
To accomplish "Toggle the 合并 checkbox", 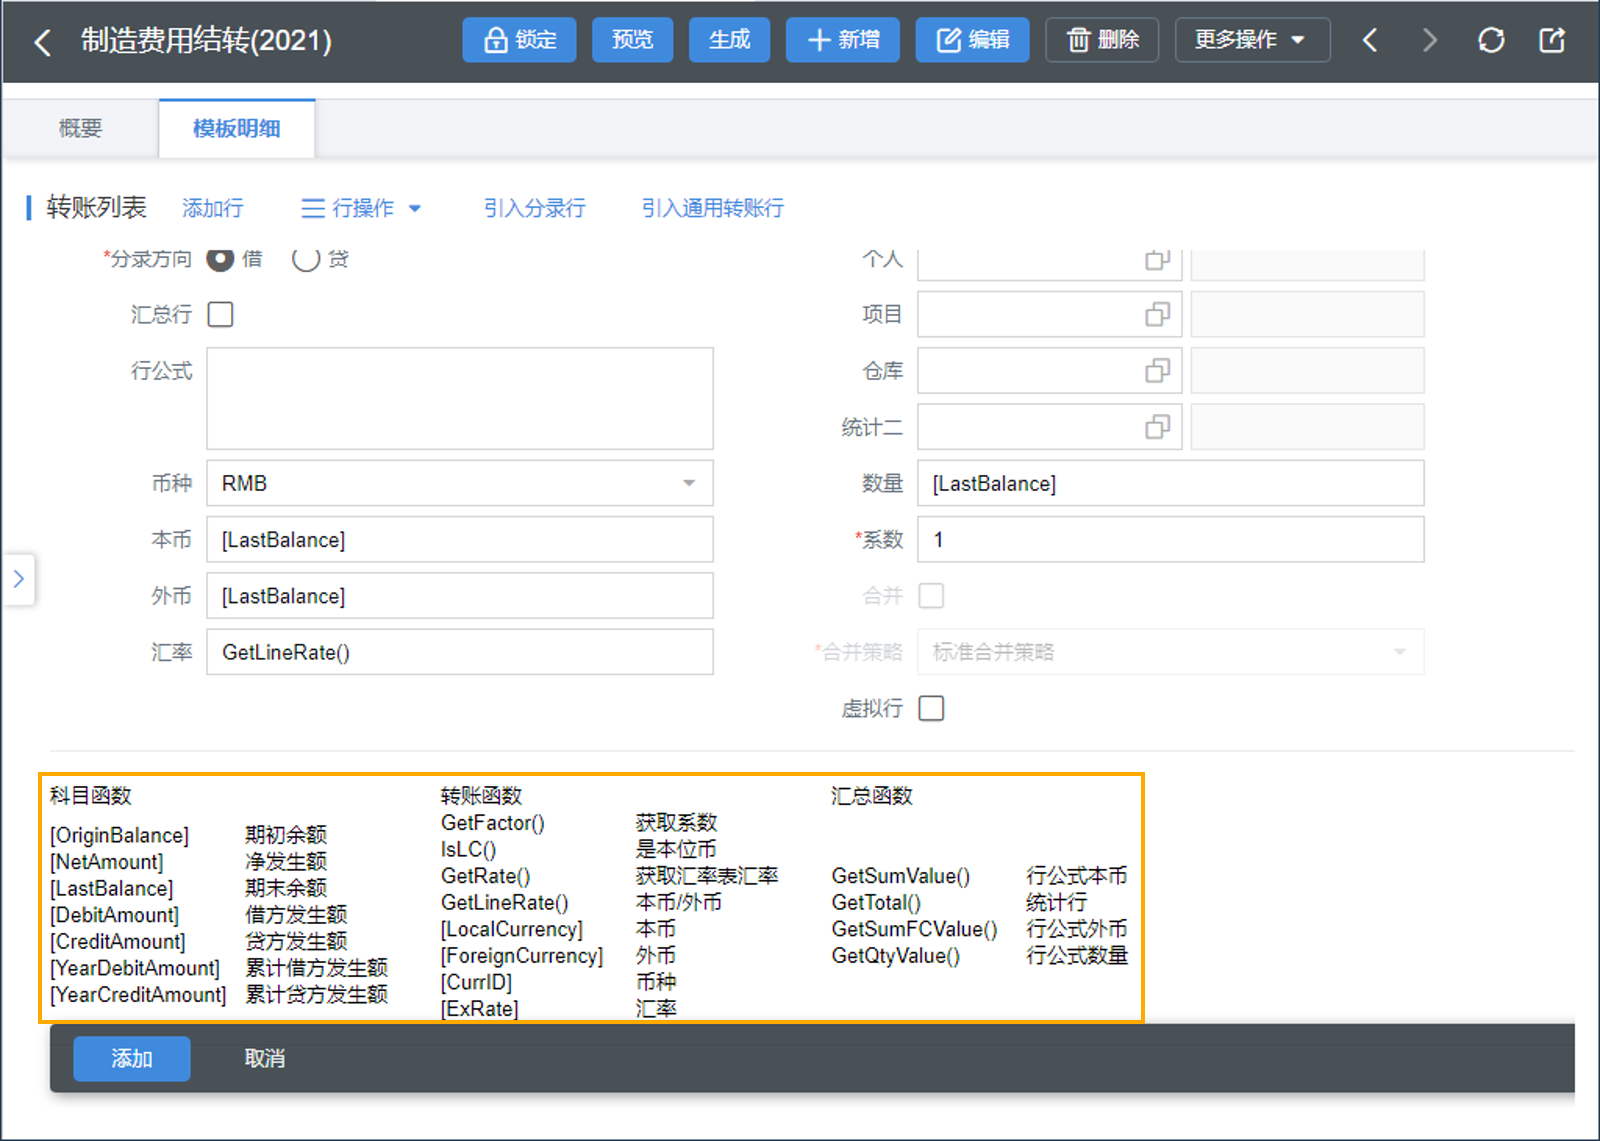I will pyautogui.click(x=931, y=595).
